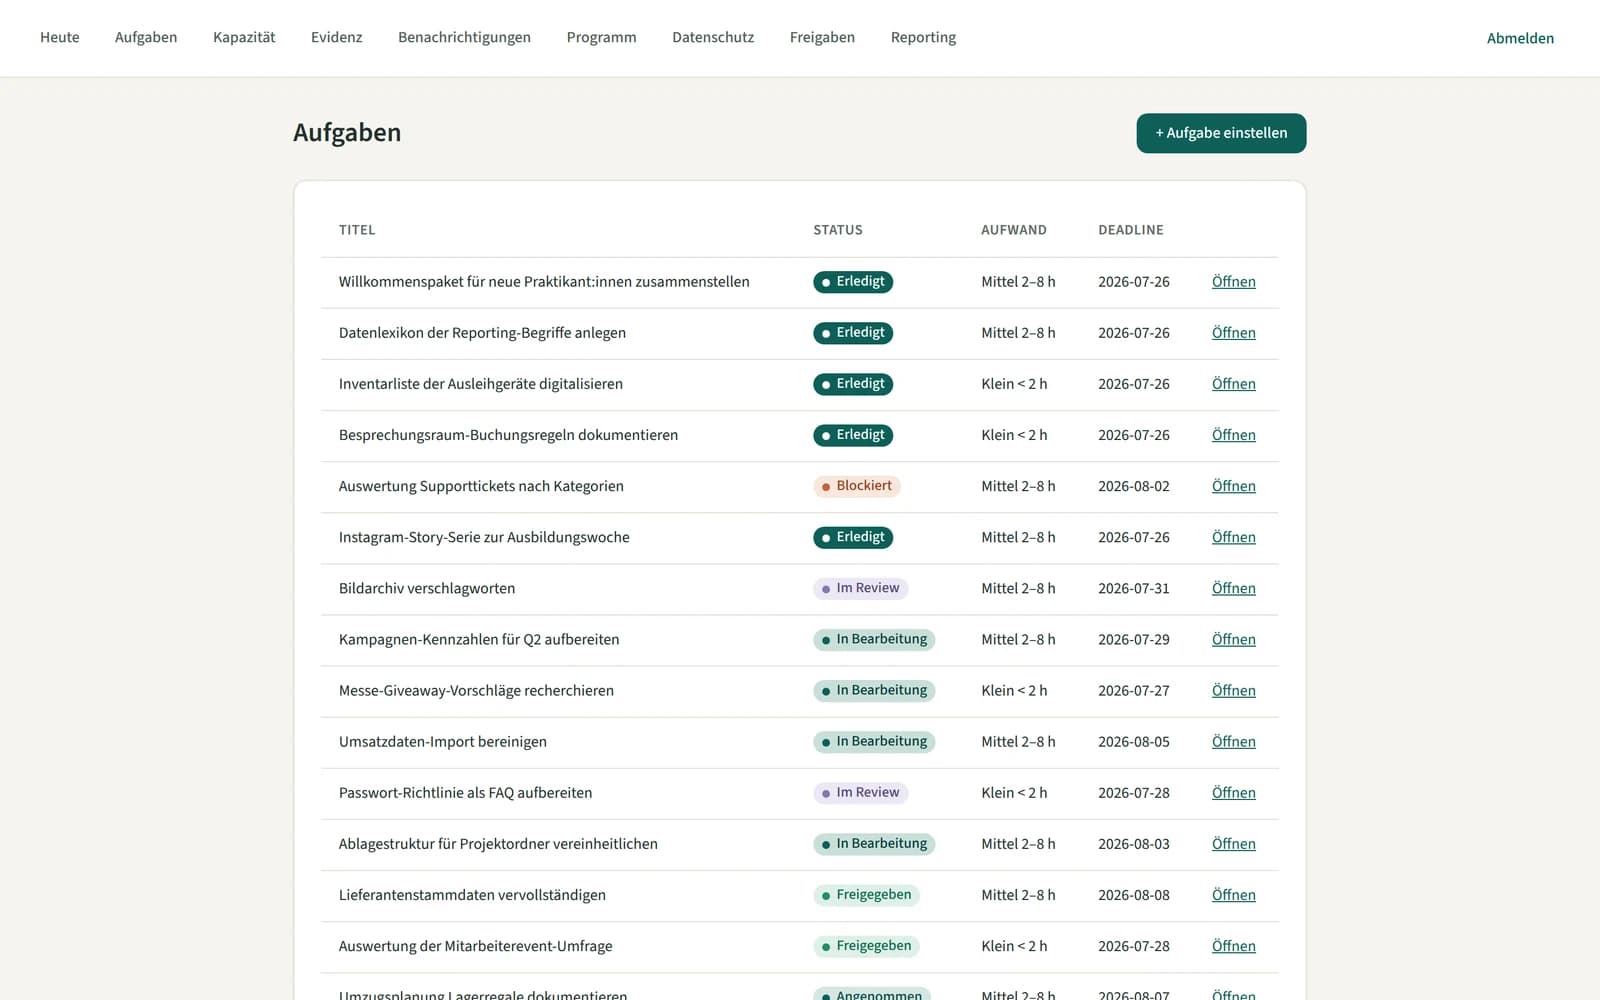
Task: Select title 'Kampagnen-Kennzahlen für Q2 aufbereiten'
Action: [479, 640]
